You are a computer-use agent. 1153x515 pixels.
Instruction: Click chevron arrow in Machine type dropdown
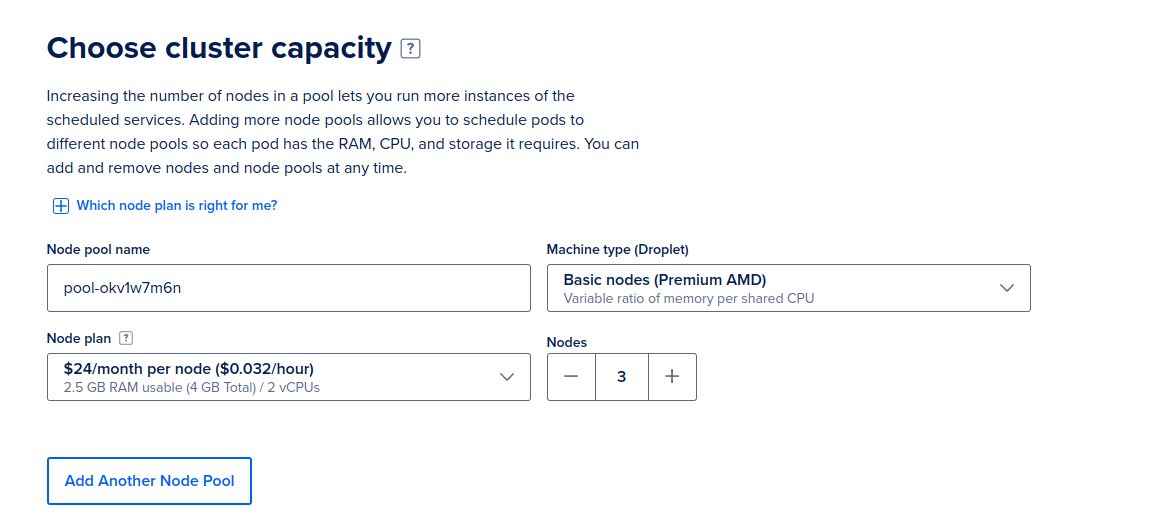point(1007,288)
